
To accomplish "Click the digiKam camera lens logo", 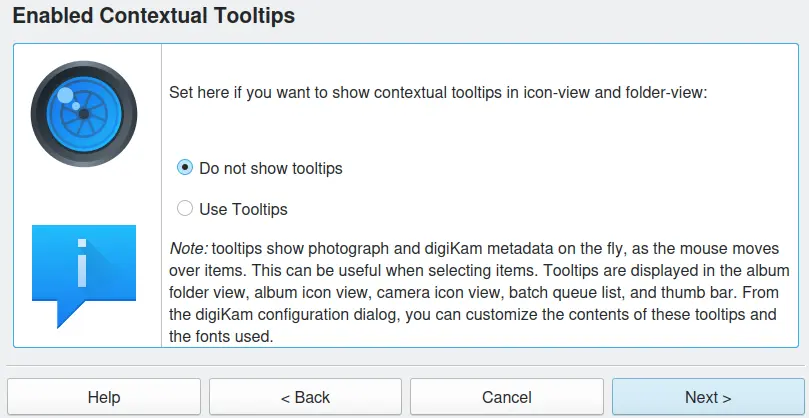I will coord(84,112).
